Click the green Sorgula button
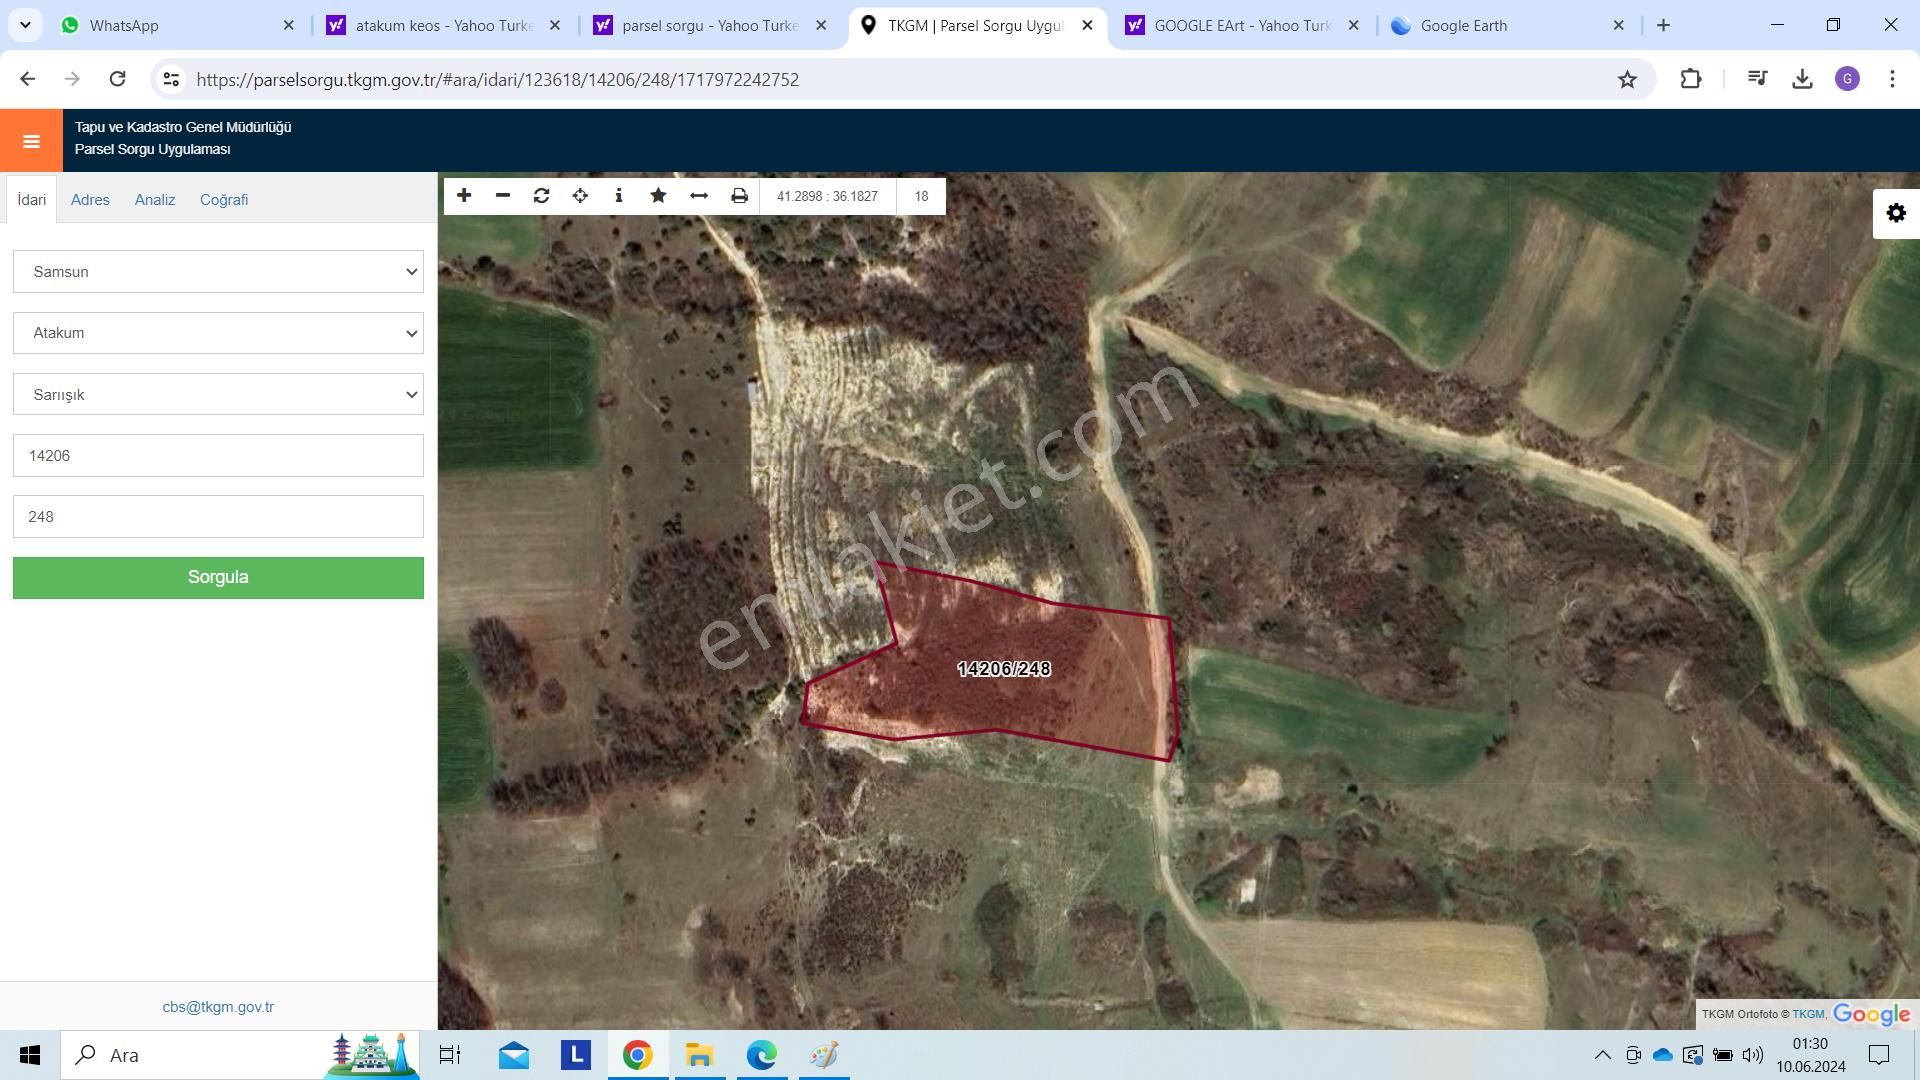1920x1080 pixels. 218,577
